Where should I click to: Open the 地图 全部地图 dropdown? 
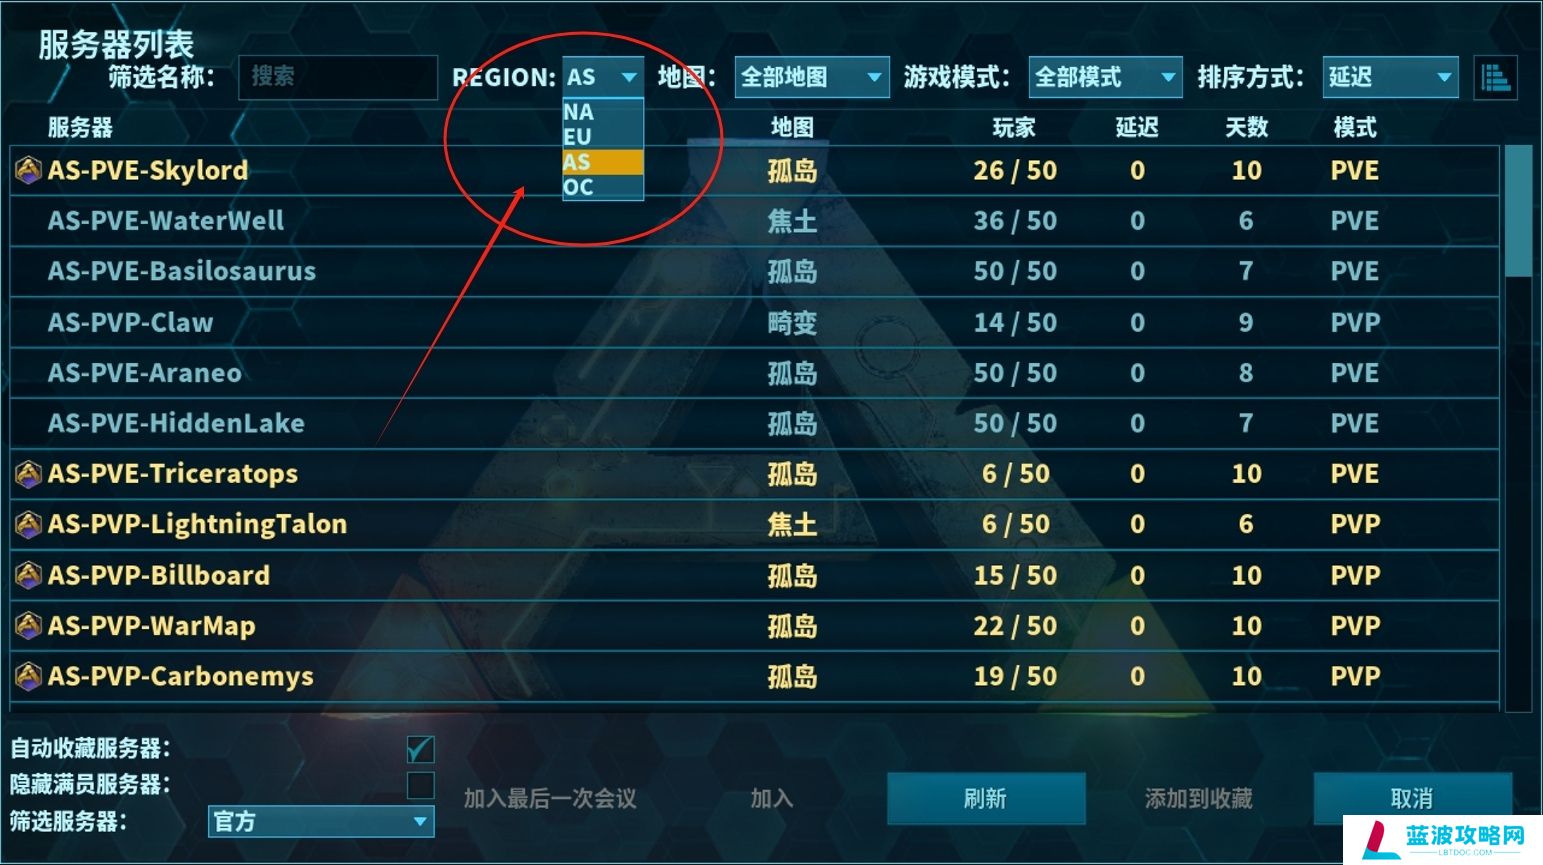pos(812,77)
